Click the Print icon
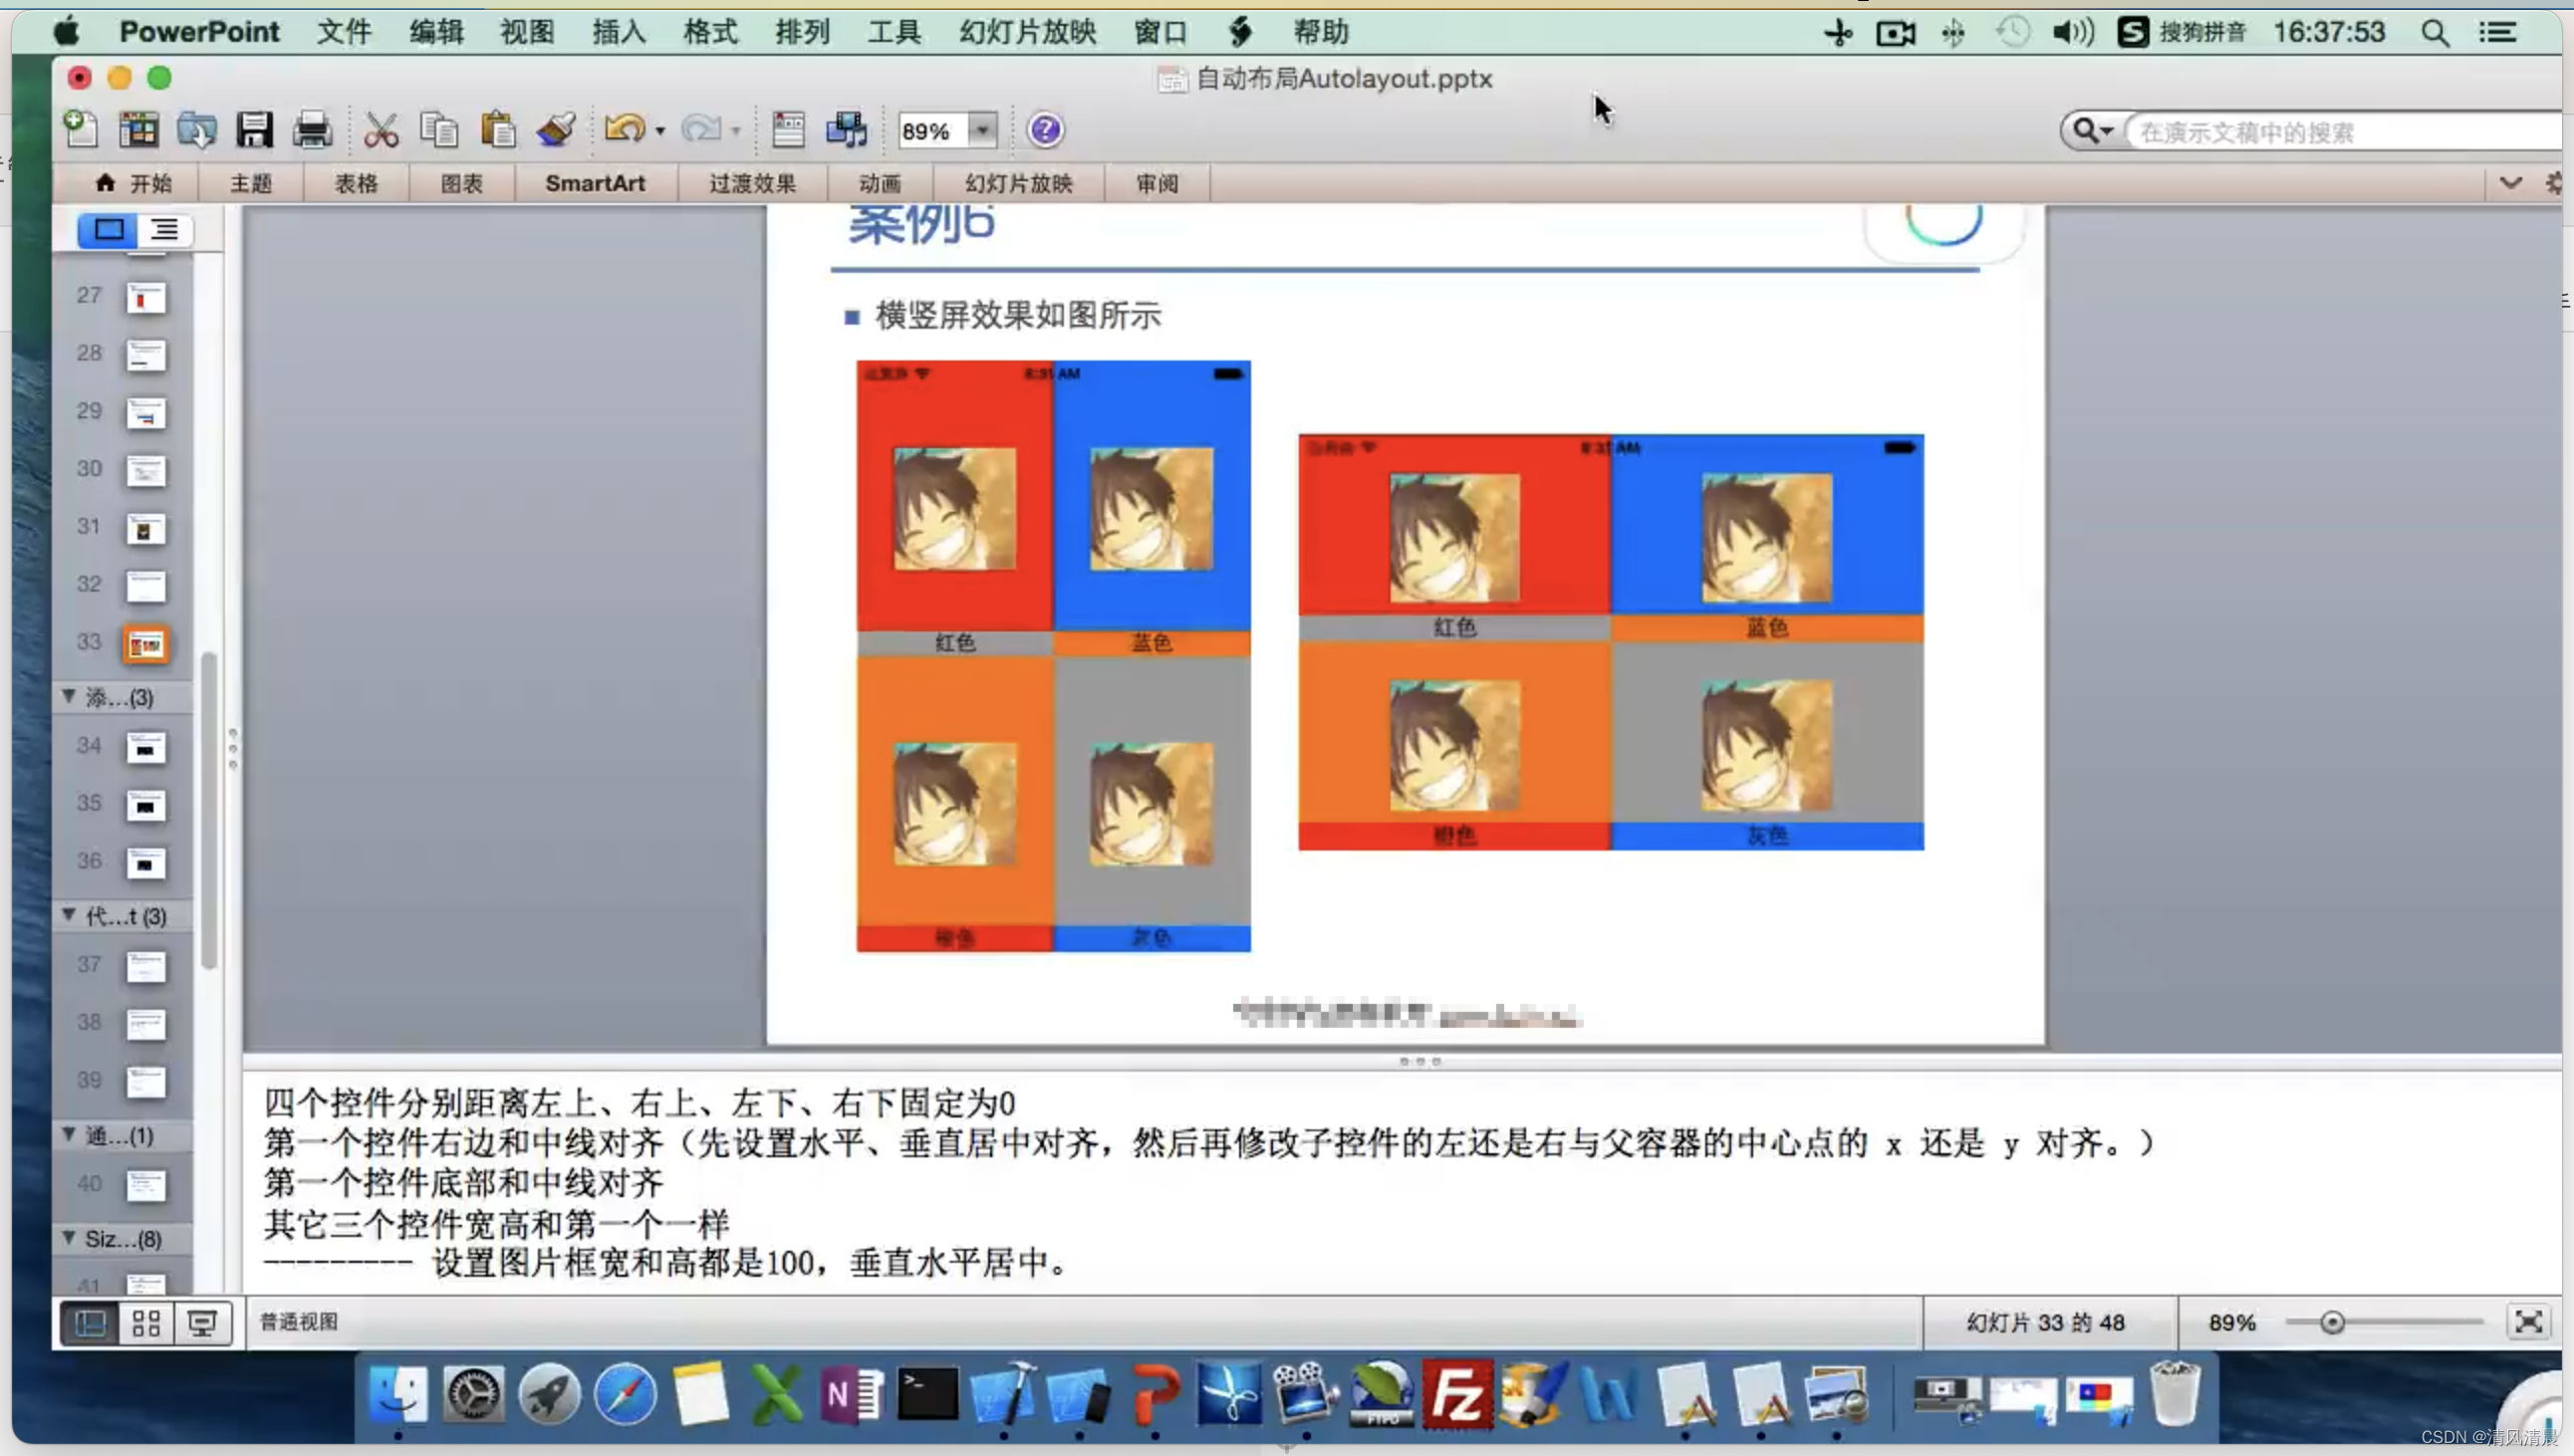 [312, 130]
